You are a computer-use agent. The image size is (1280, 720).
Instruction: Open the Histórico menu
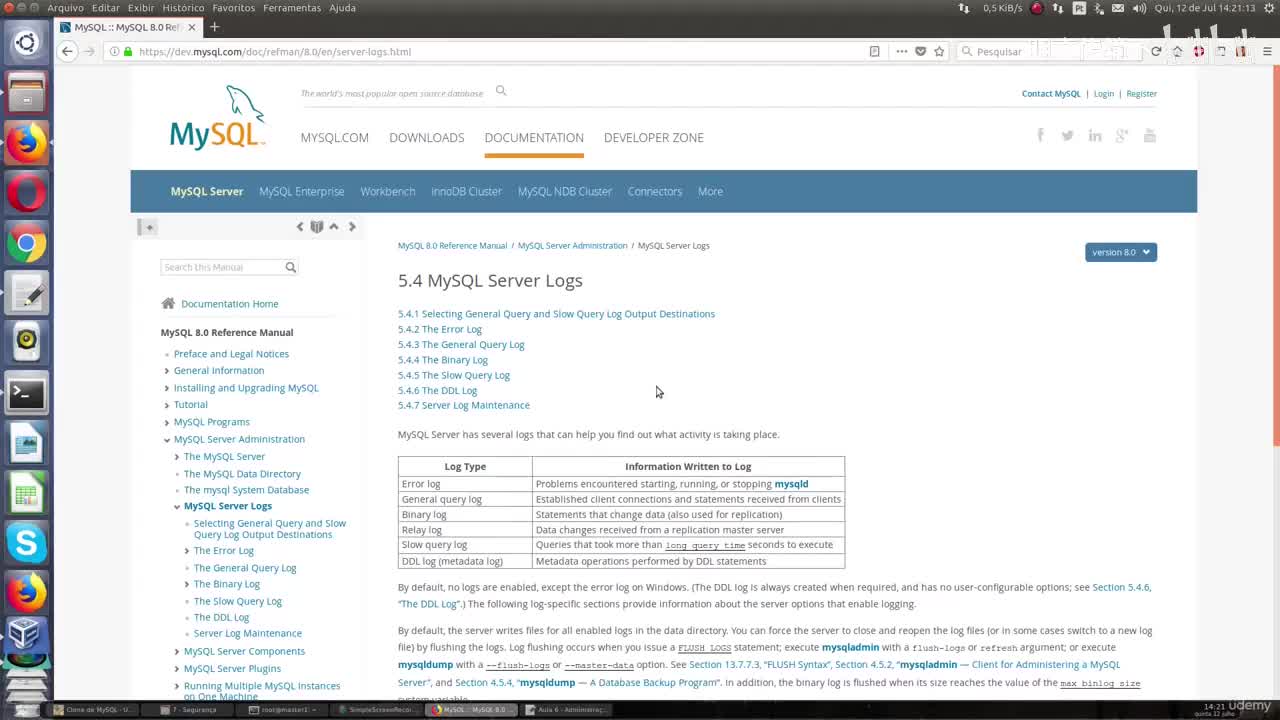[x=183, y=8]
